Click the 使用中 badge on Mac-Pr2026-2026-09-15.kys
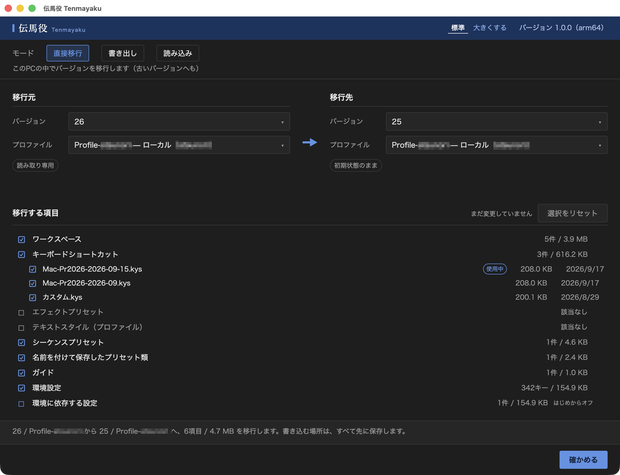 [495, 269]
